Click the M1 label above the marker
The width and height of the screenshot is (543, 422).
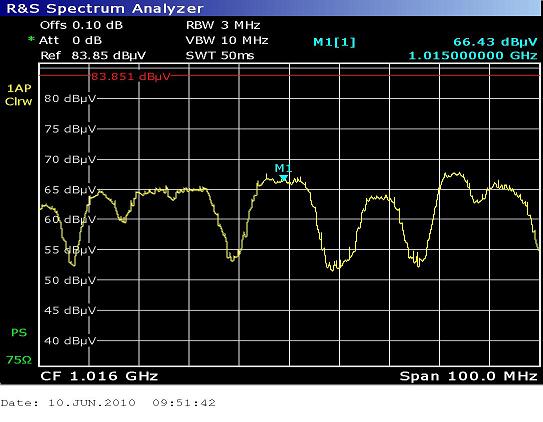click(283, 168)
